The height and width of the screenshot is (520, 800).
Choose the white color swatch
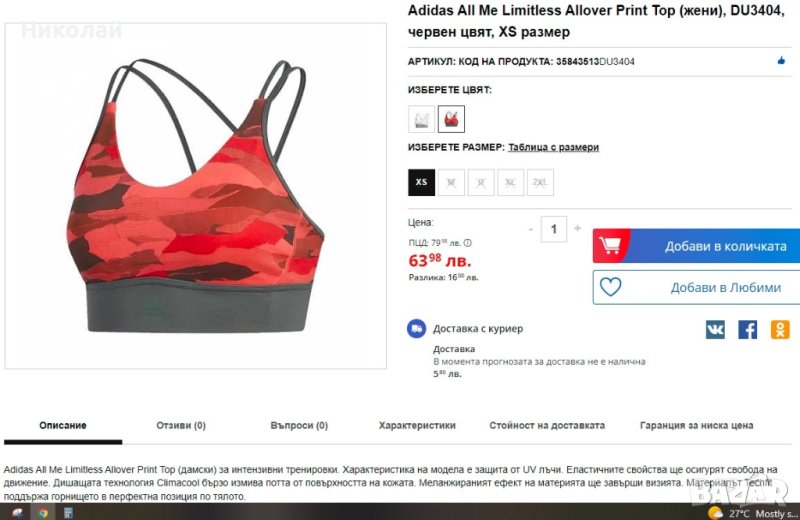pyautogui.click(x=421, y=119)
